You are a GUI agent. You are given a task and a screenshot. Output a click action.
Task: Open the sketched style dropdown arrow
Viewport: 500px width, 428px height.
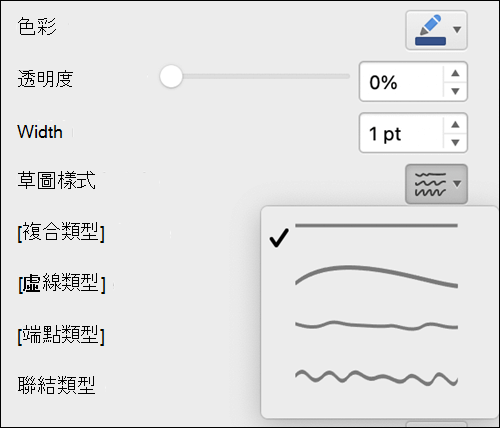click(457, 184)
